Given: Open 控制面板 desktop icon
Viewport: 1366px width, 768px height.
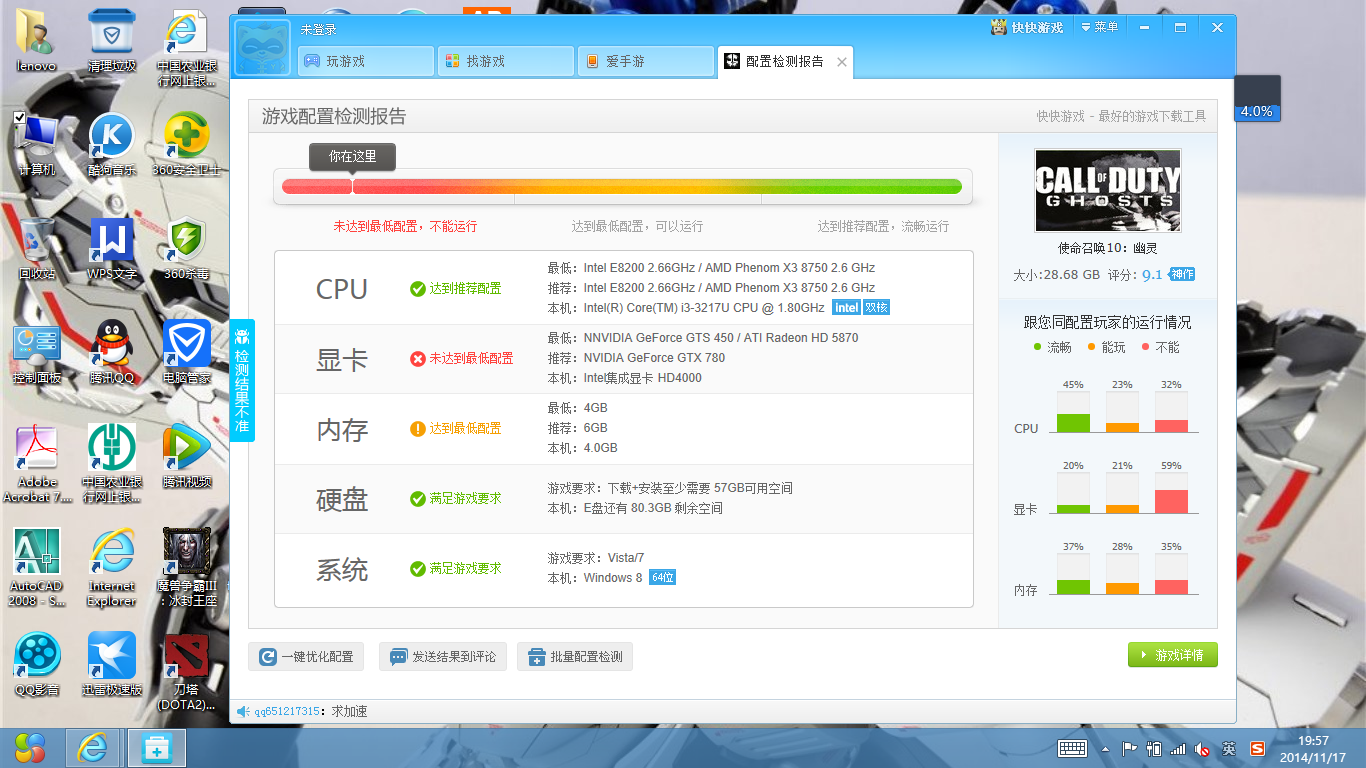Looking at the screenshot, I should coord(37,352).
